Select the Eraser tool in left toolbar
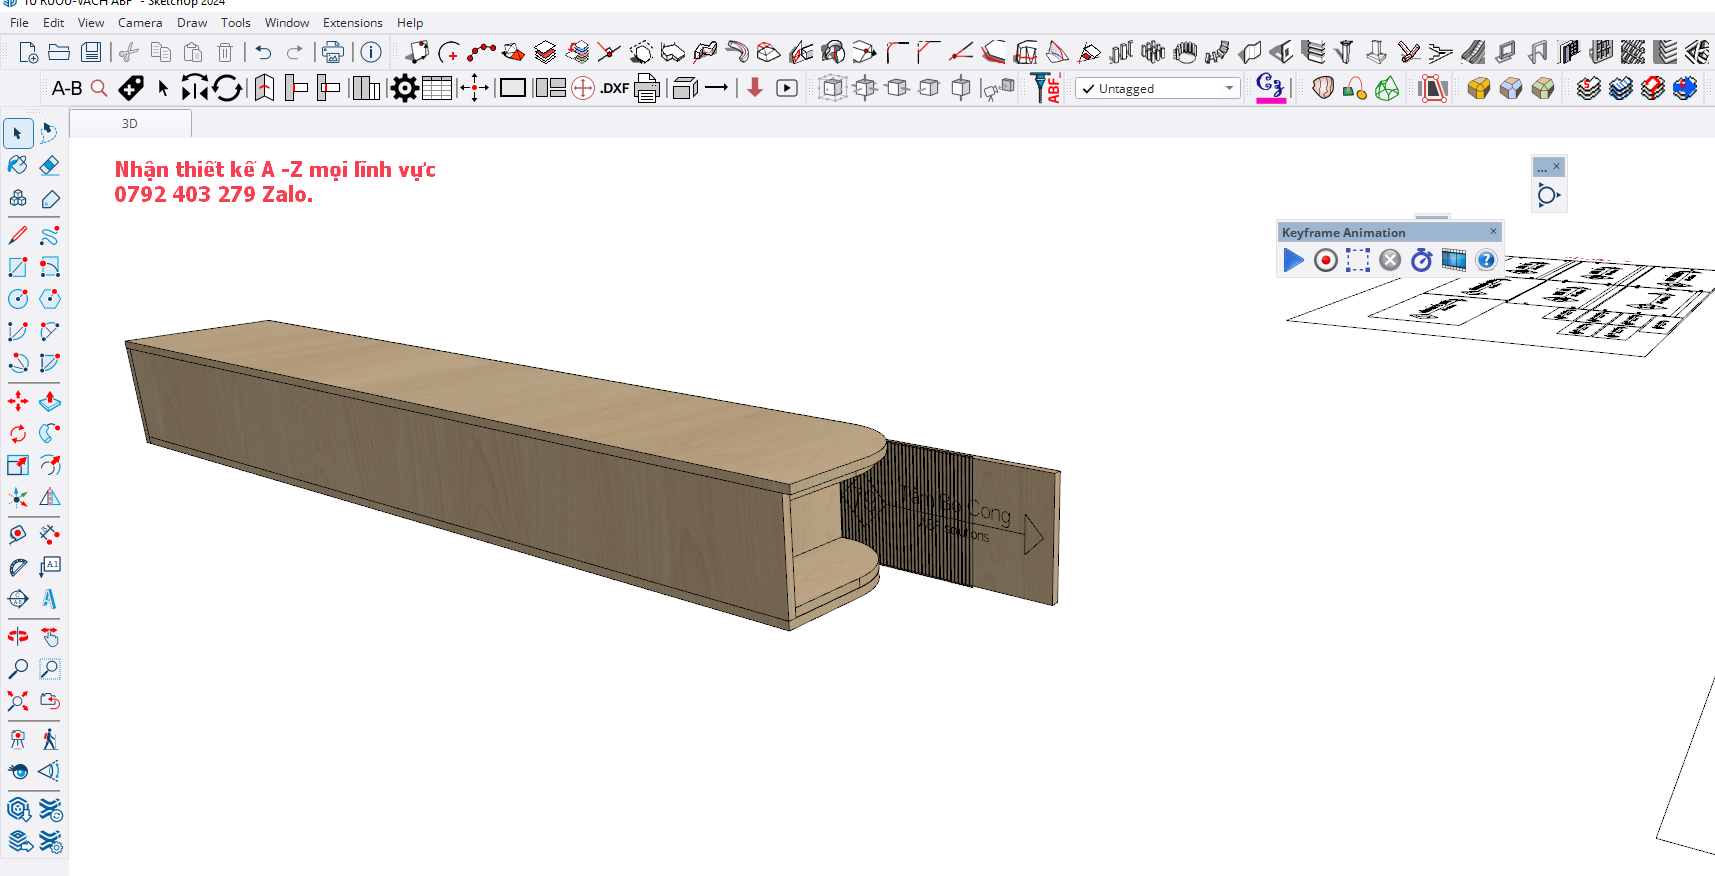The height and width of the screenshot is (876, 1715). click(49, 166)
